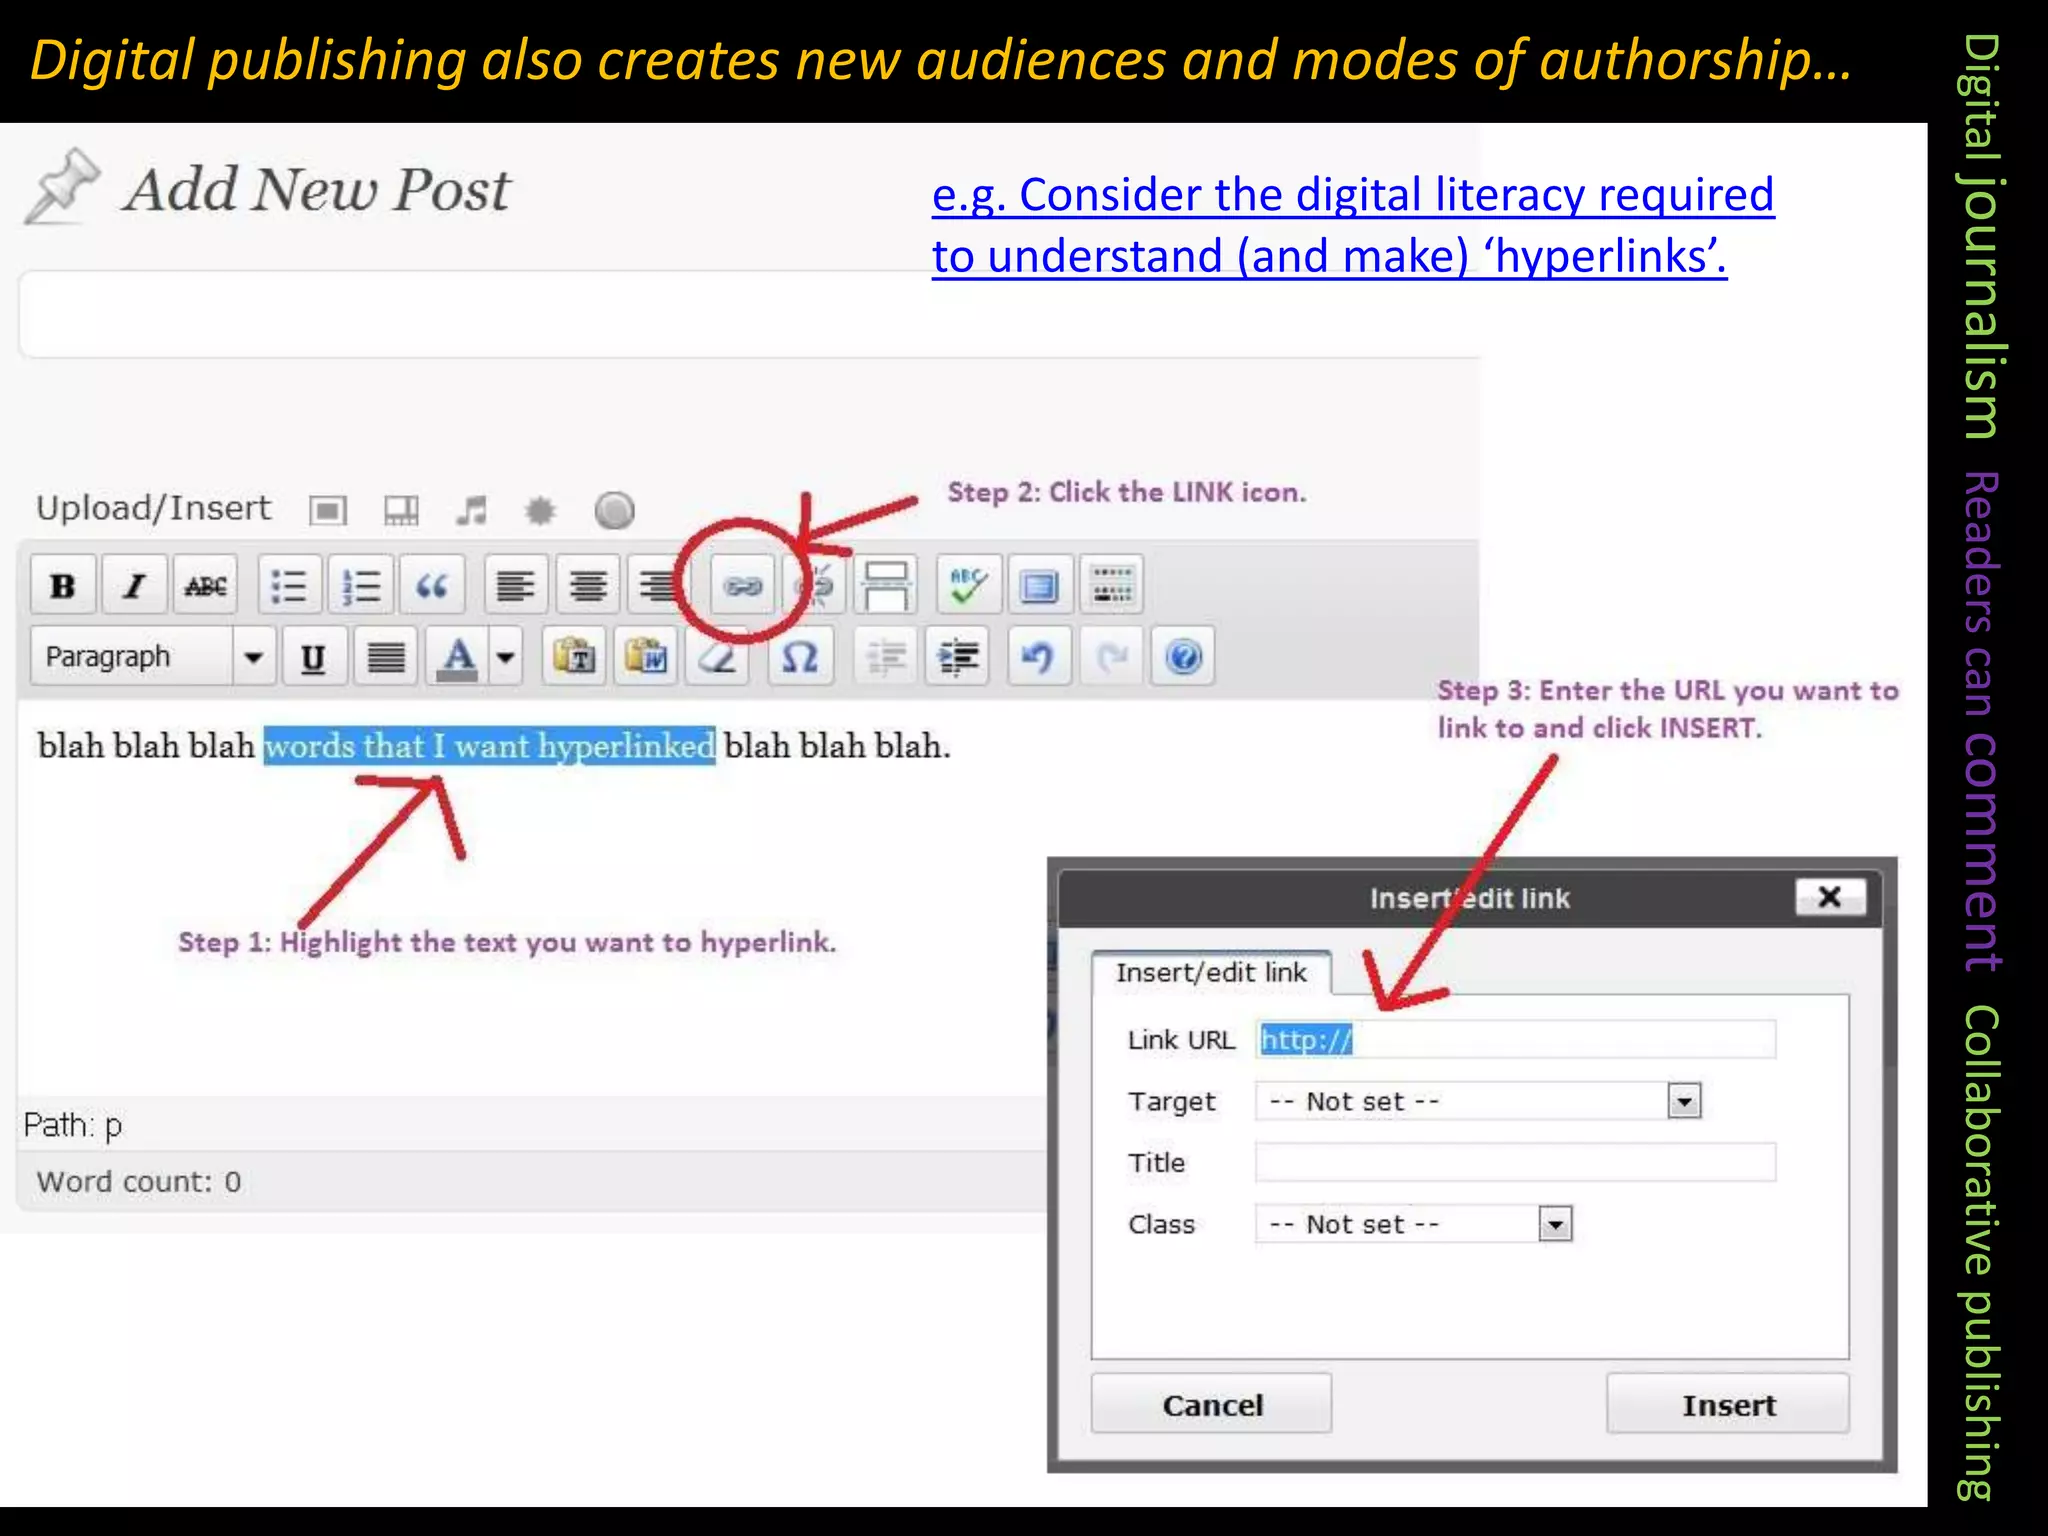The height and width of the screenshot is (1536, 2048).
Task: Open the text color dropdown arrow
Action: coord(506,657)
